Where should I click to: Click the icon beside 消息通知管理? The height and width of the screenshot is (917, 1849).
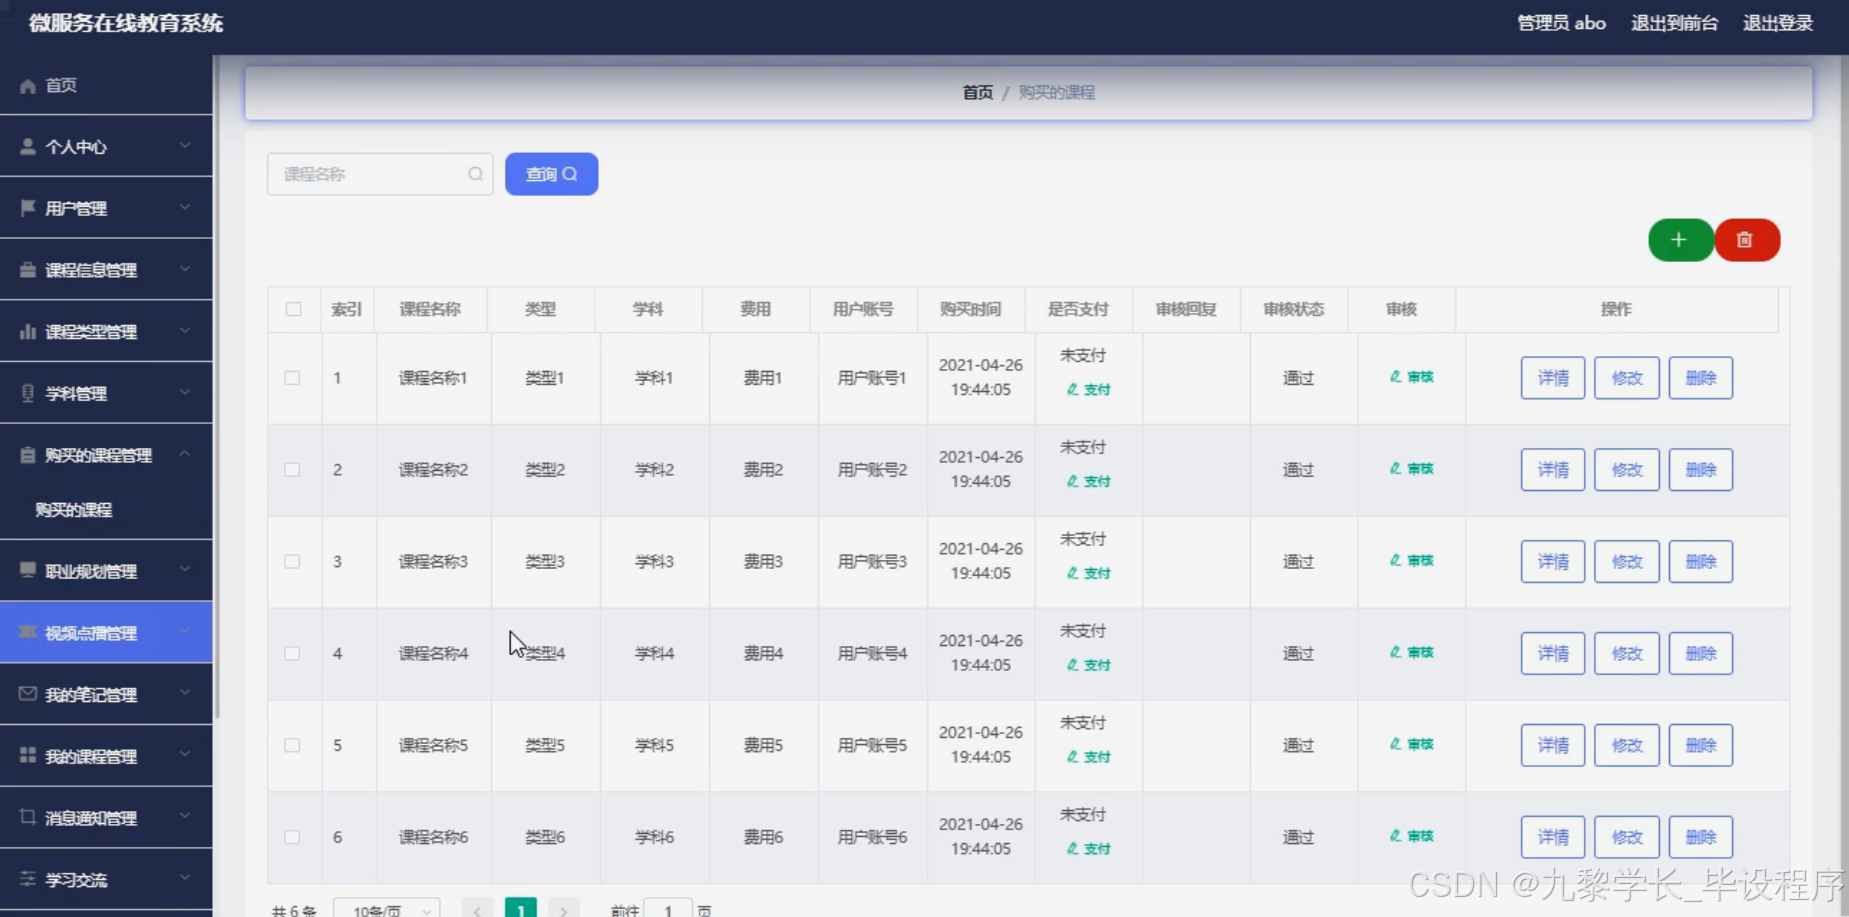point(28,817)
